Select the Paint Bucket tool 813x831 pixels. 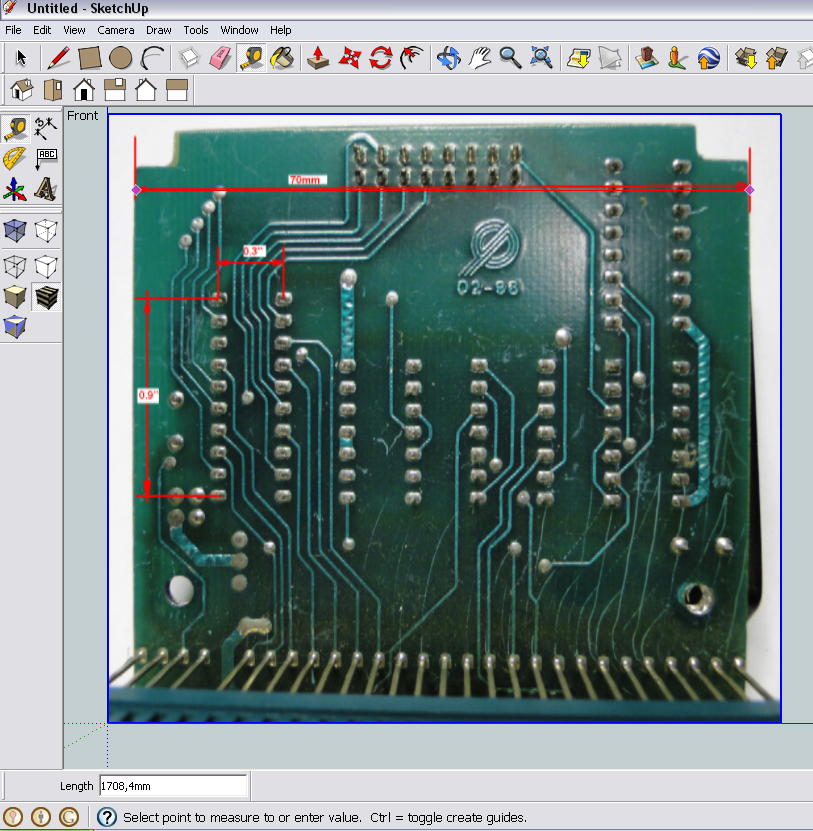pyautogui.click(x=282, y=57)
